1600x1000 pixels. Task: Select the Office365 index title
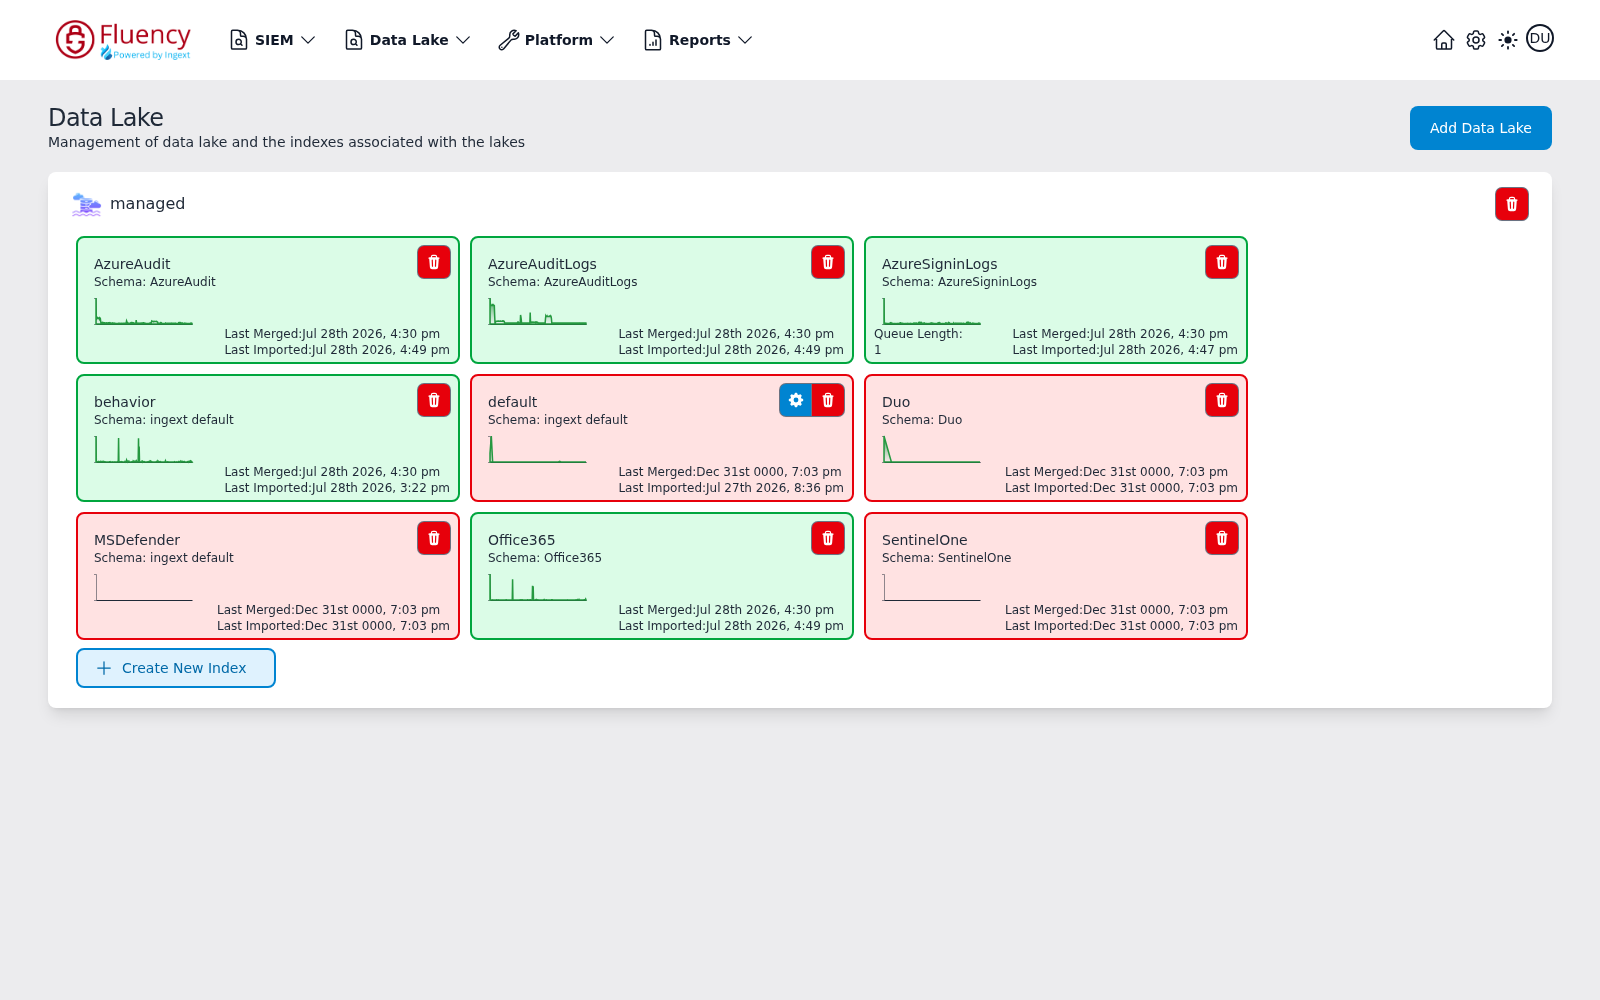click(522, 540)
